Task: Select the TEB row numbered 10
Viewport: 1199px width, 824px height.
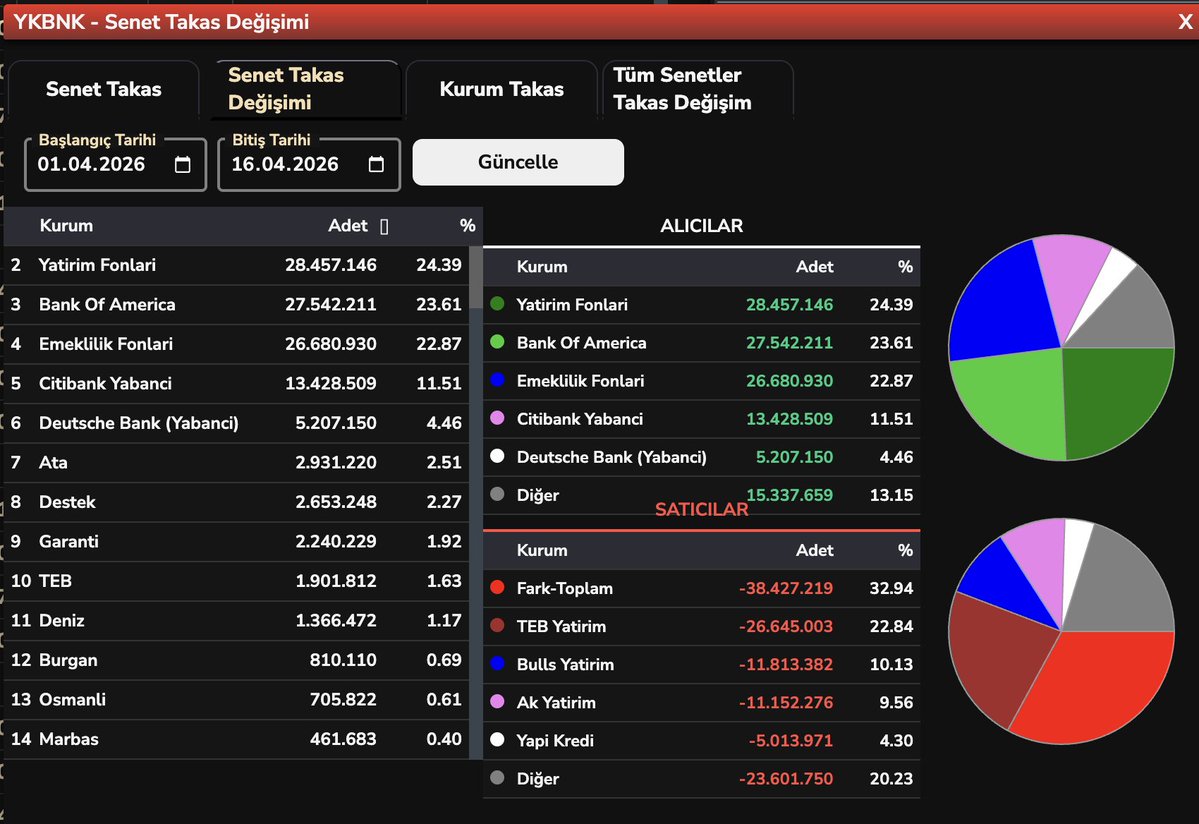Action: (x=236, y=581)
